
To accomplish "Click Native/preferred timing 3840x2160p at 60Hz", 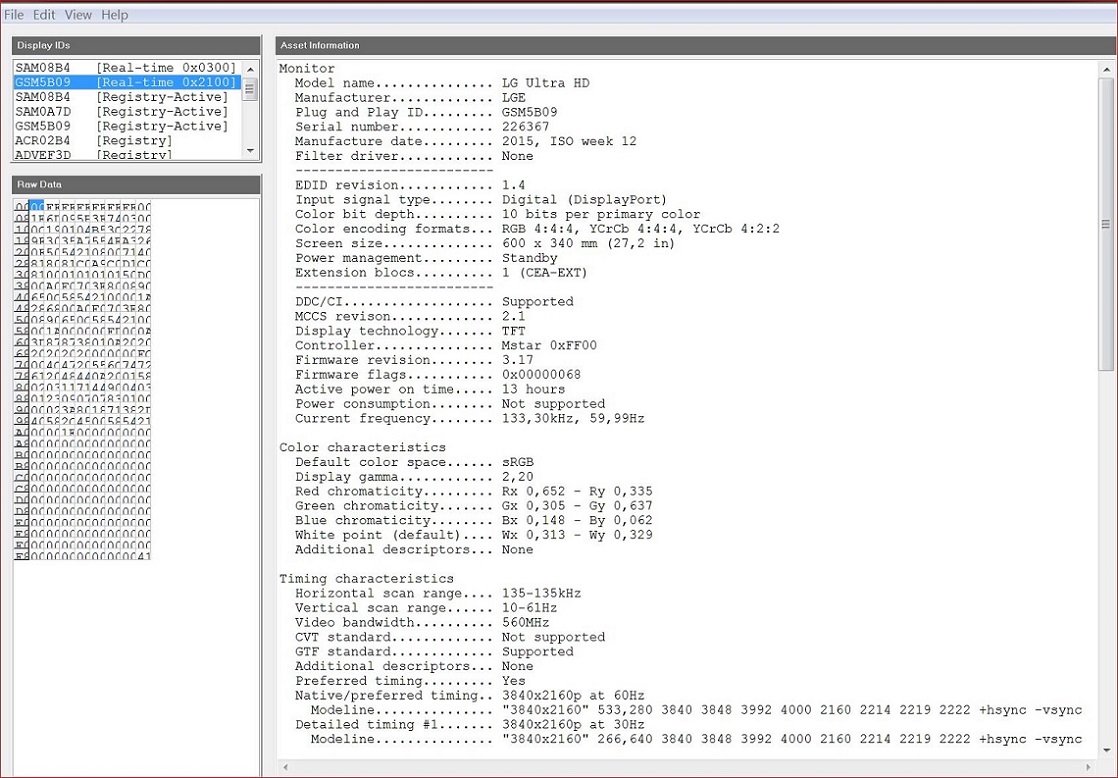I will click(x=573, y=695).
